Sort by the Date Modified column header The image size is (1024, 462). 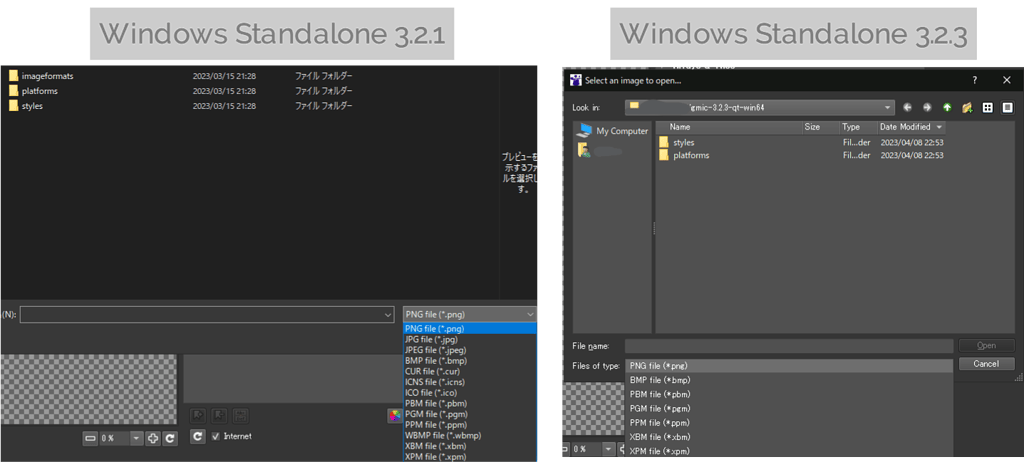pyautogui.click(x=912, y=127)
